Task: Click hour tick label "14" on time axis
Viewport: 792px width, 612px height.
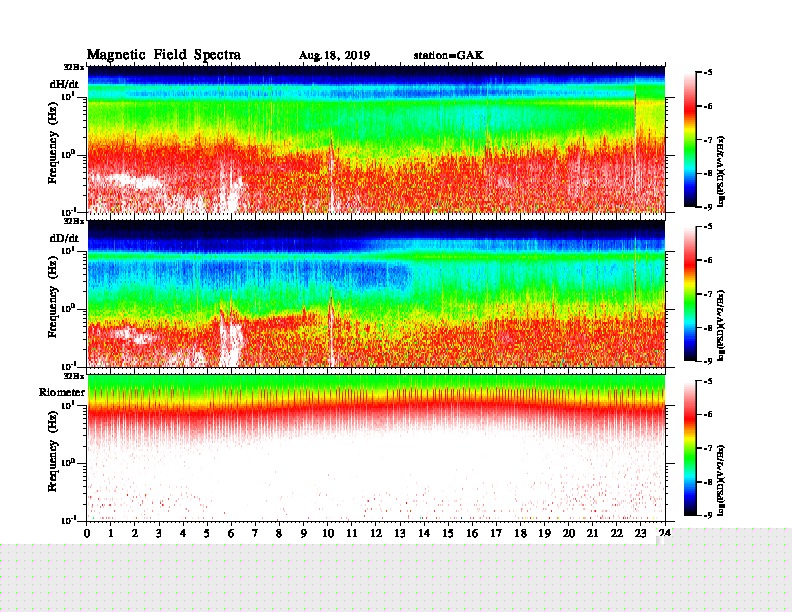Action: [x=424, y=533]
